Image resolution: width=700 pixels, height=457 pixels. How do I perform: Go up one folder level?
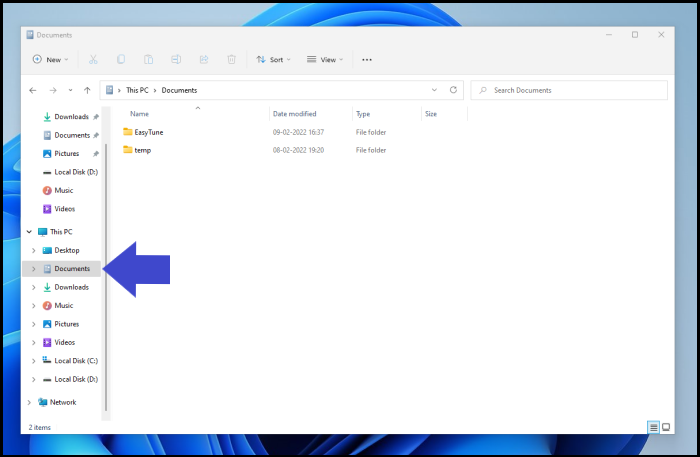88,90
